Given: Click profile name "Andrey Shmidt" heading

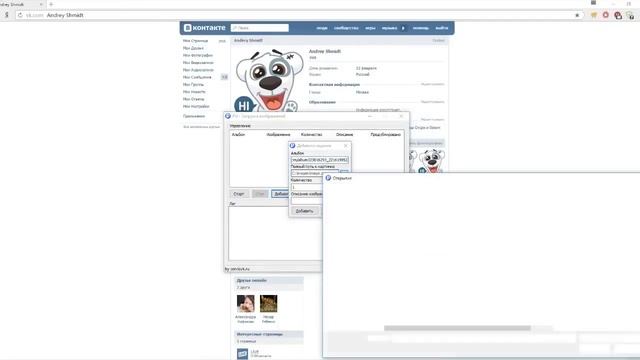Looking at the screenshot, I should [325, 51].
